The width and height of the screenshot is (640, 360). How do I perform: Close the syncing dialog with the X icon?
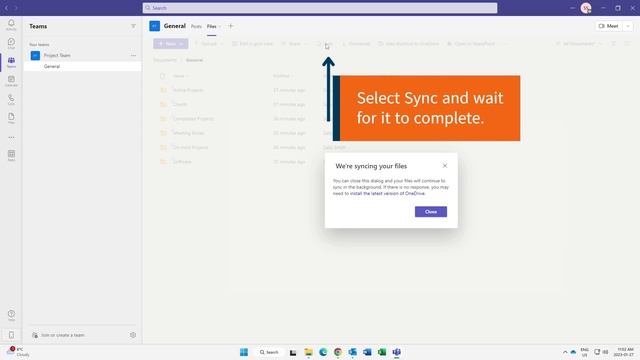coord(444,165)
